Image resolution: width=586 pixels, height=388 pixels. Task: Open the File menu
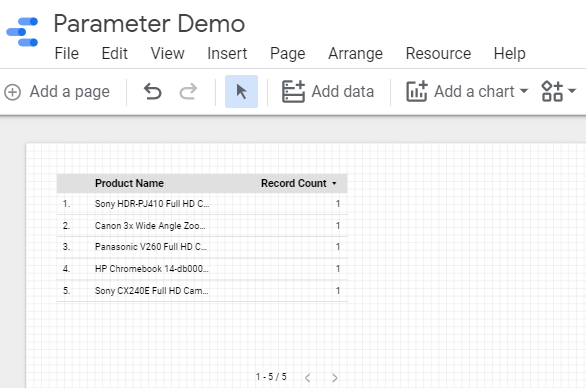[x=67, y=53]
